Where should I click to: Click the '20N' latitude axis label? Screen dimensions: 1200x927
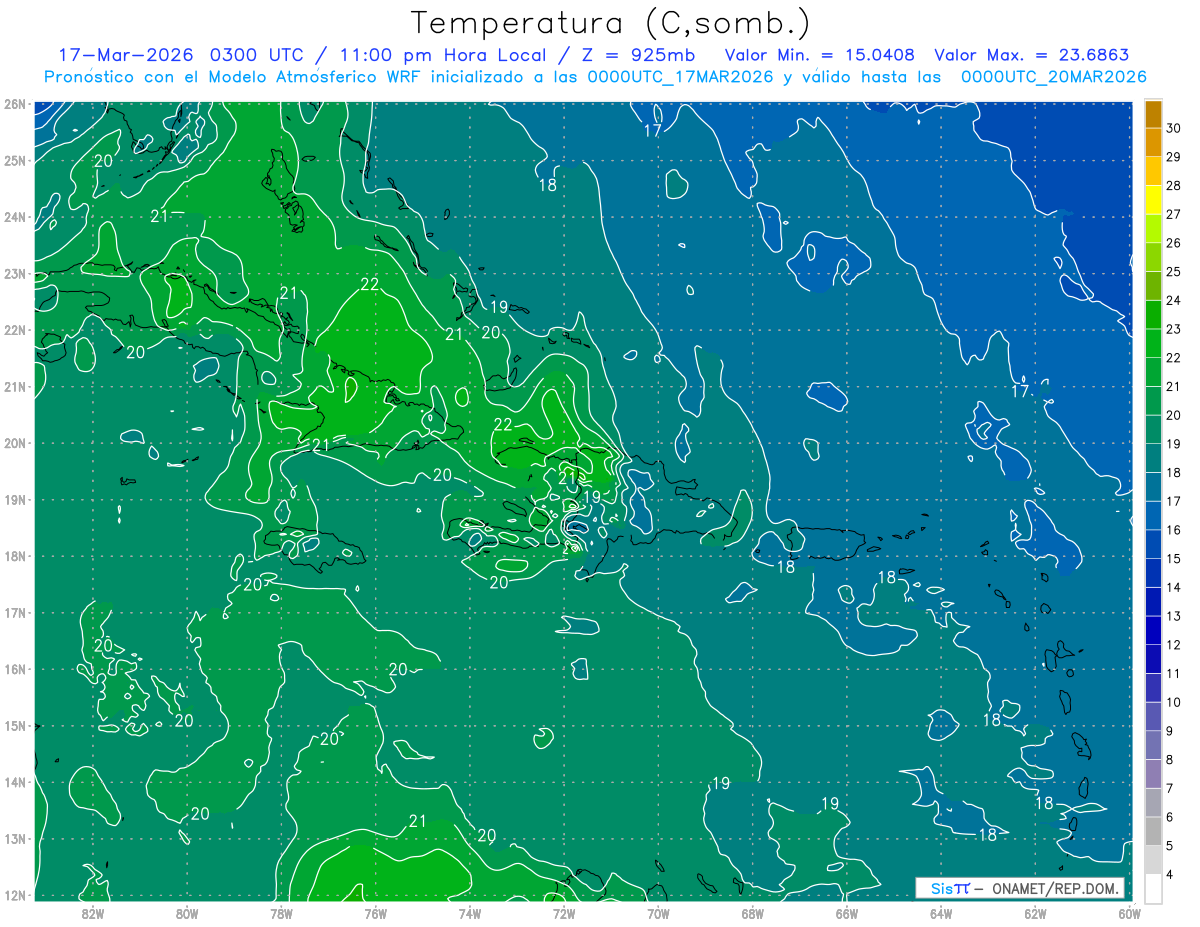point(14,443)
